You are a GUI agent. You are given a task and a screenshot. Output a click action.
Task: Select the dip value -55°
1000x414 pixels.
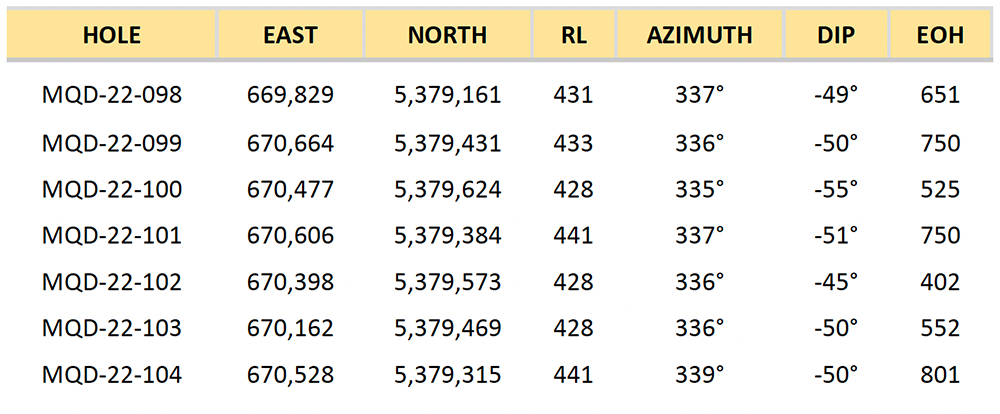pyautogui.click(x=835, y=189)
